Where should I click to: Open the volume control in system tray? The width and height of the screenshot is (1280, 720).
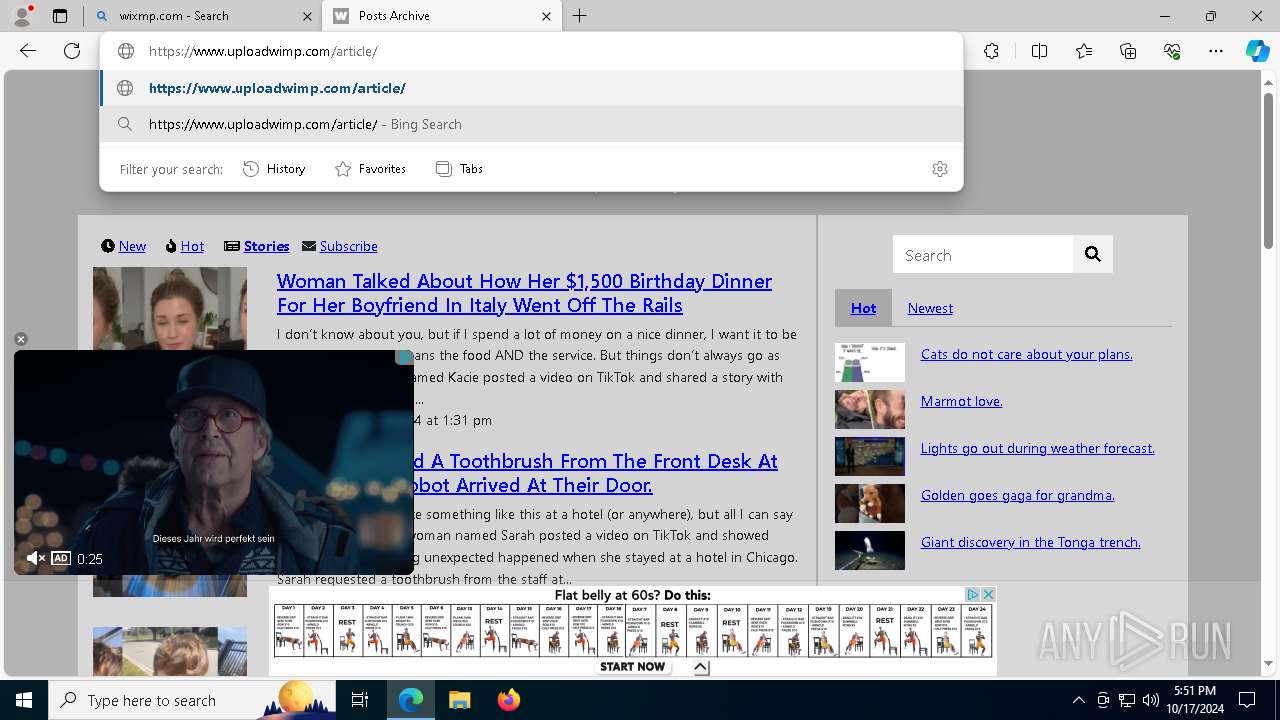1151,700
